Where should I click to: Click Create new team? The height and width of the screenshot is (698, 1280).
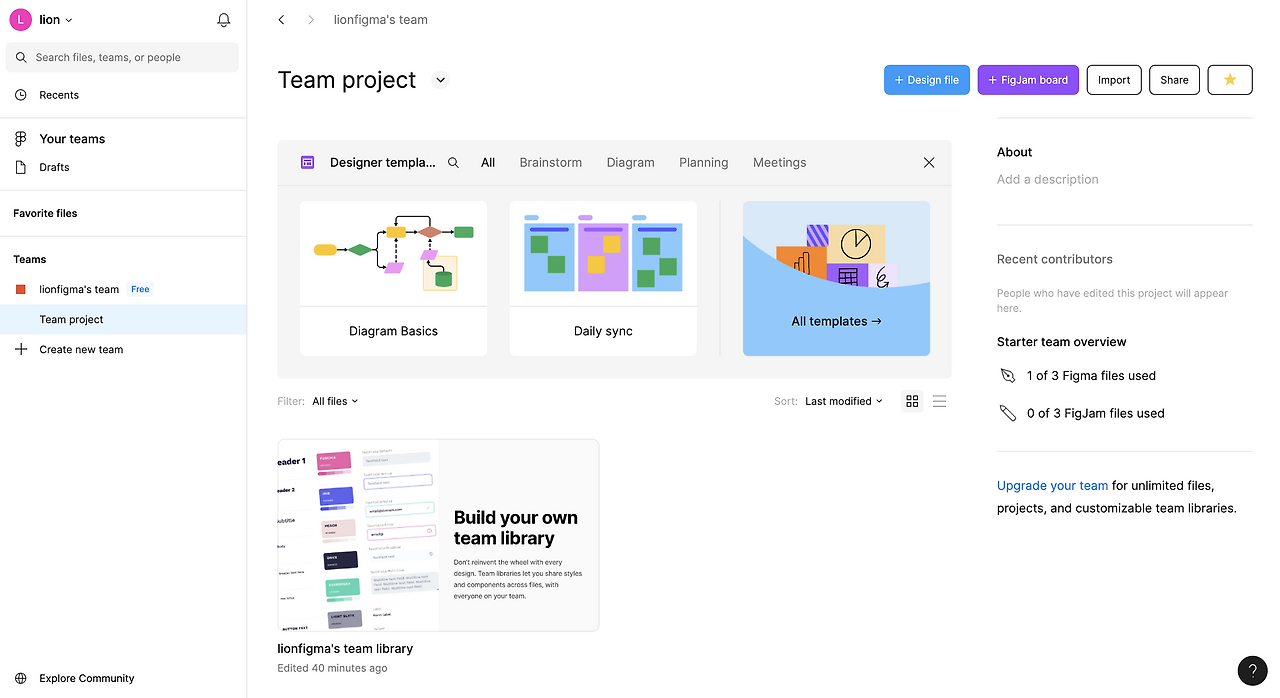81,349
